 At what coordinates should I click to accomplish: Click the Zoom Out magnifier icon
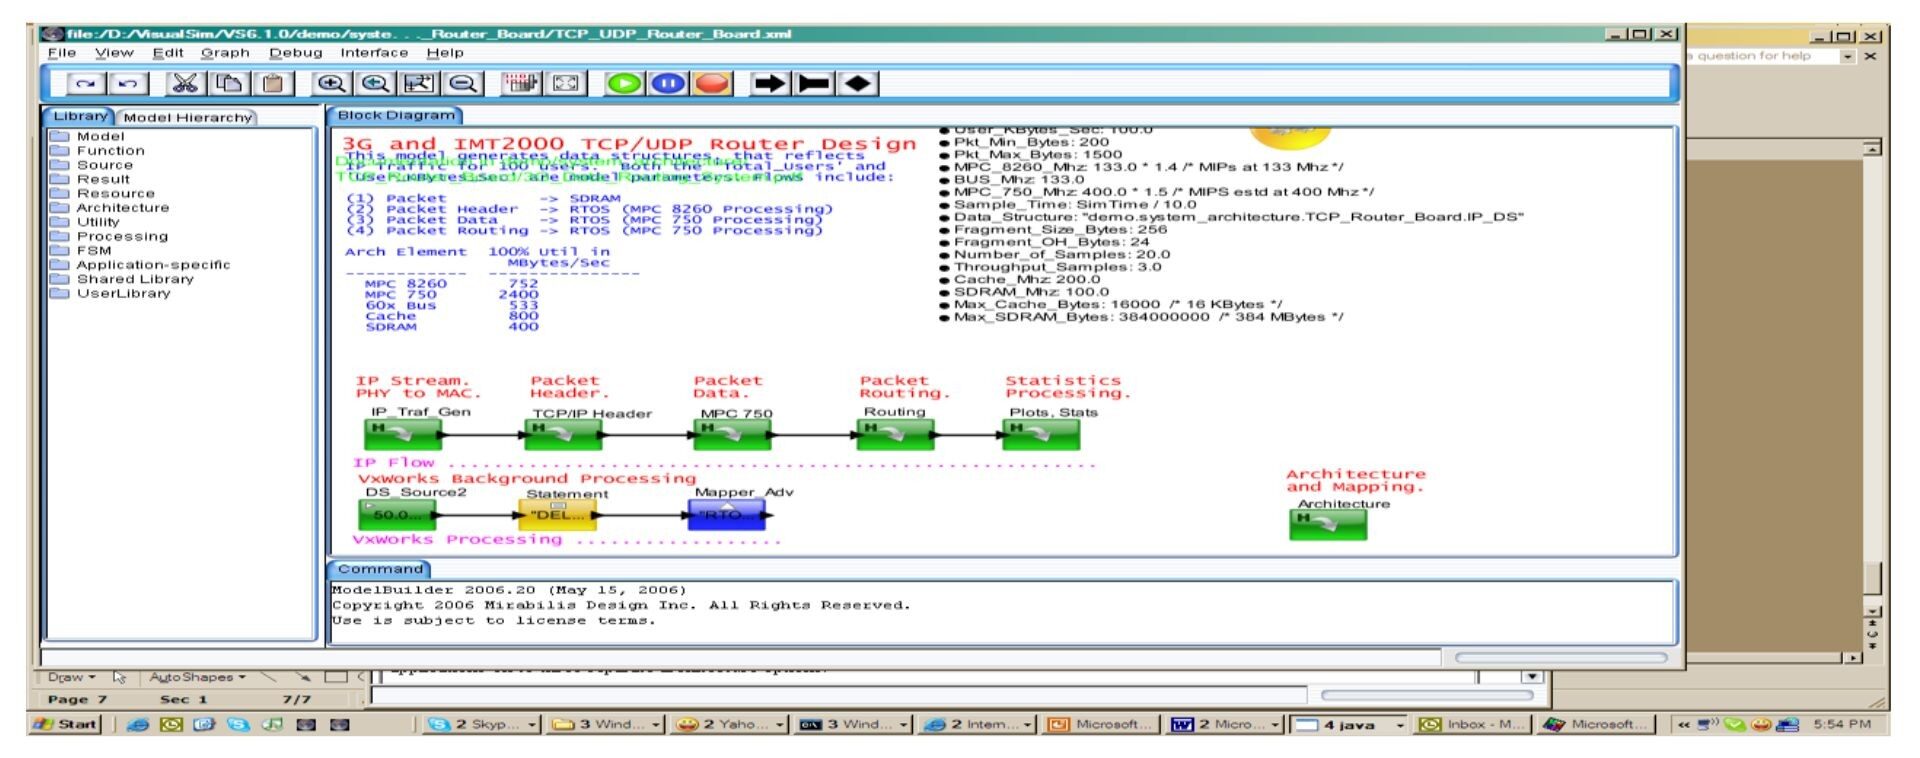(463, 84)
